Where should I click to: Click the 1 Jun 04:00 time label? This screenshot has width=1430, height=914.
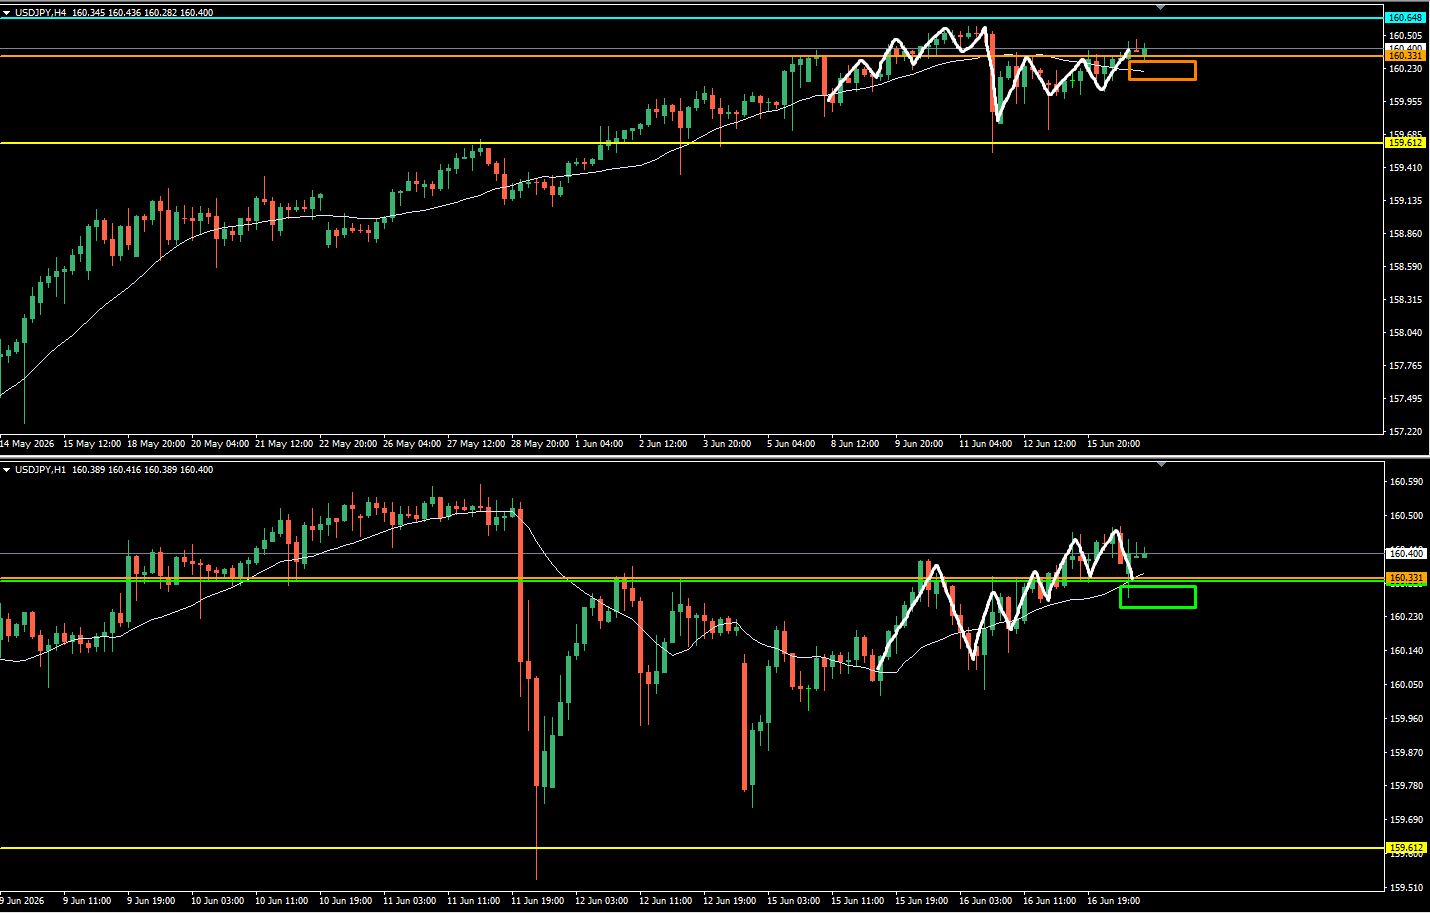pos(599,444)
